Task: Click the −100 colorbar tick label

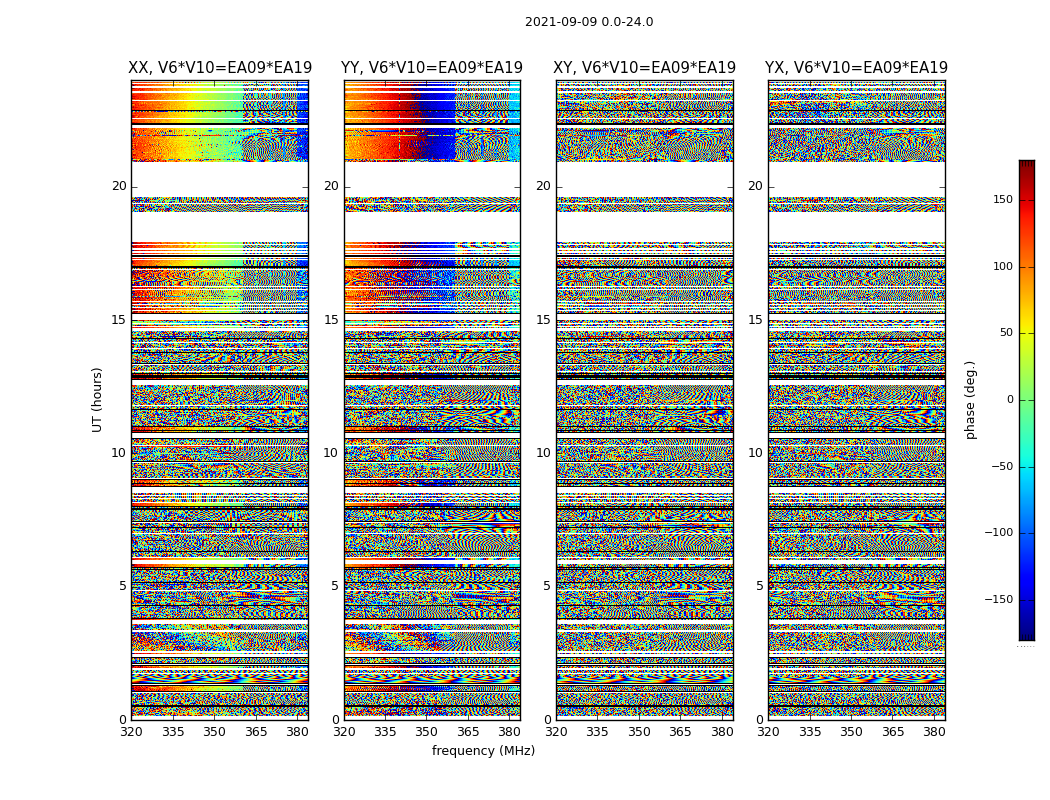Action: click(998, 533)
